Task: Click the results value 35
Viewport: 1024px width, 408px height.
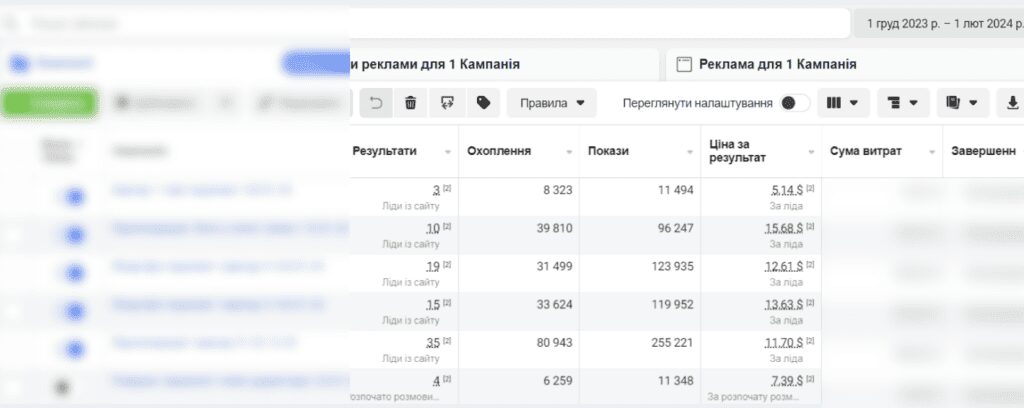Action: point(434,343)
